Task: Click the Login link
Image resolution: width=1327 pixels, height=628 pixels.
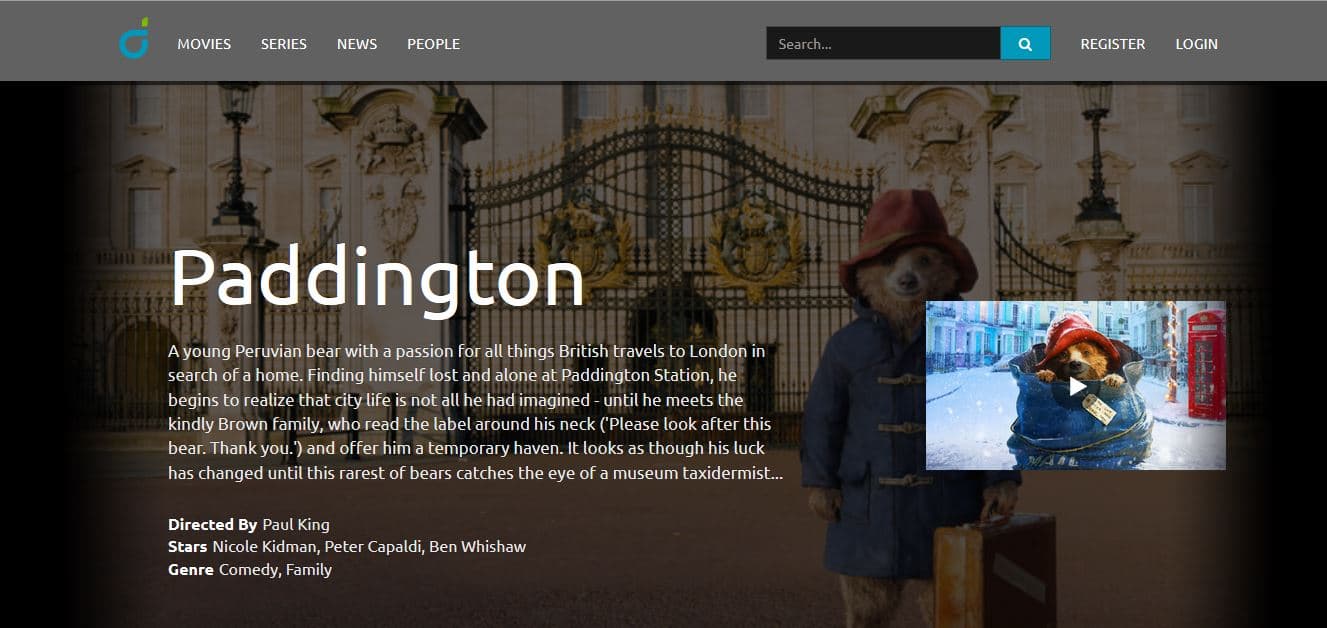Action: 1197,44
